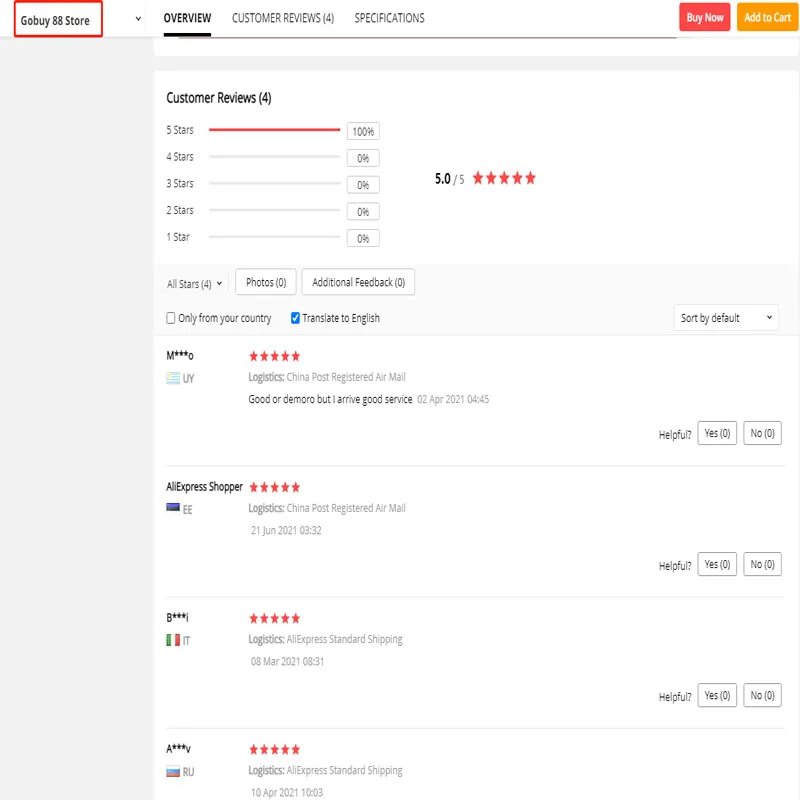Click the Uruguay flag icon next to UY
This screenshot has width=800, height=800.
[x=173, y=378]
